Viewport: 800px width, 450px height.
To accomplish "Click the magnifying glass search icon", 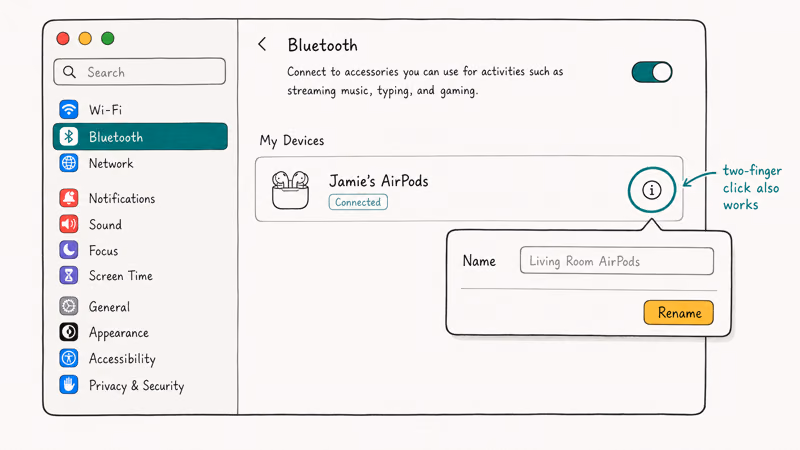I will coord(69,72).
